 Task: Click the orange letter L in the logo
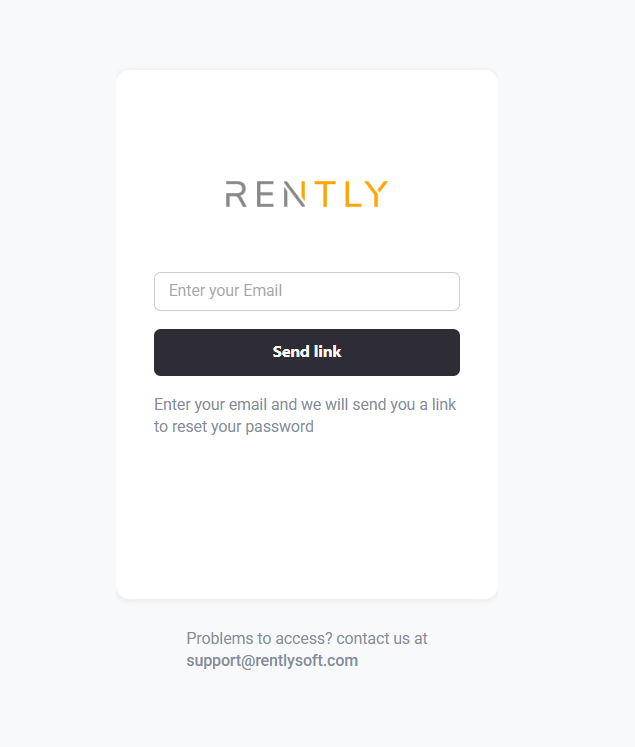coord(353,194)
